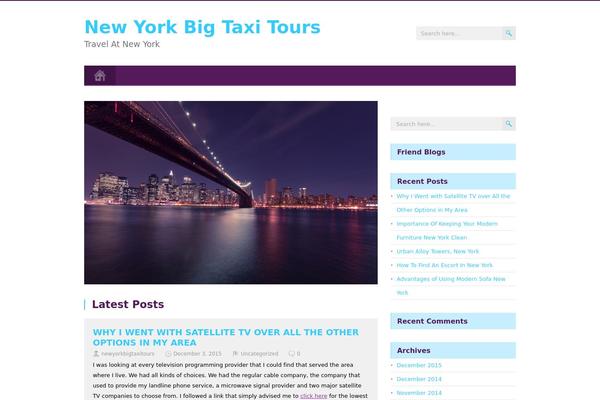Open post title 'Why I Went With Satellite TV'
Screen dimensions: 600x400
pyautogui.click(x=226, y=337)
